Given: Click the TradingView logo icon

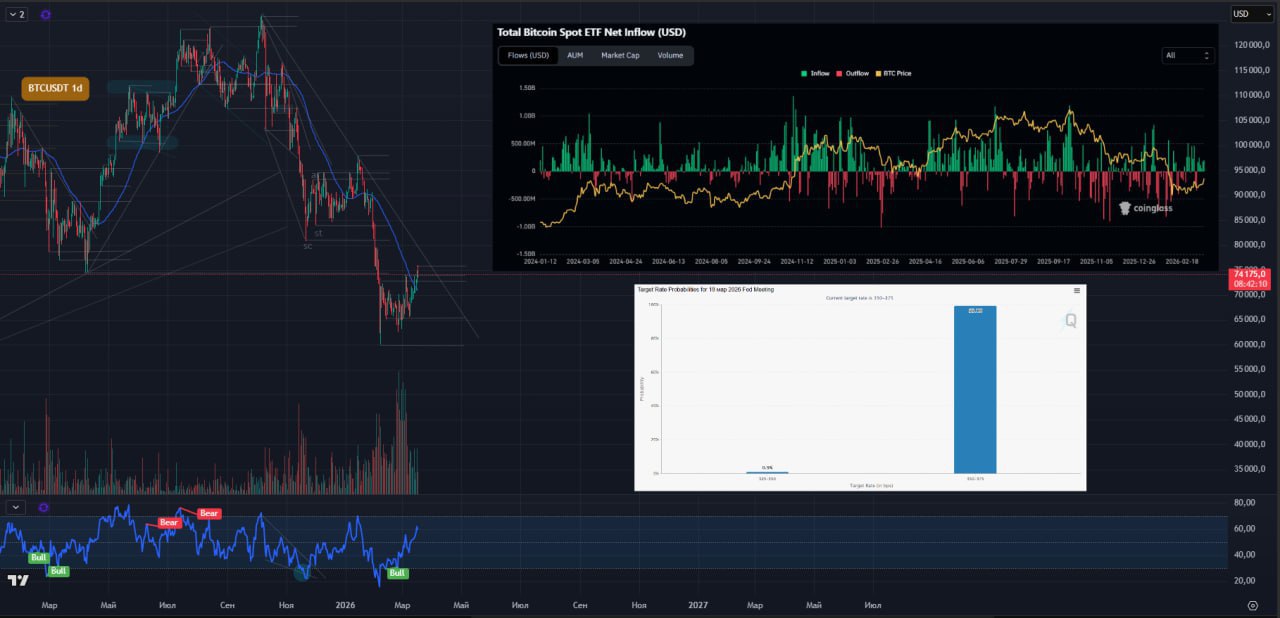Looking at the screenshot, I should pos(18,580).
